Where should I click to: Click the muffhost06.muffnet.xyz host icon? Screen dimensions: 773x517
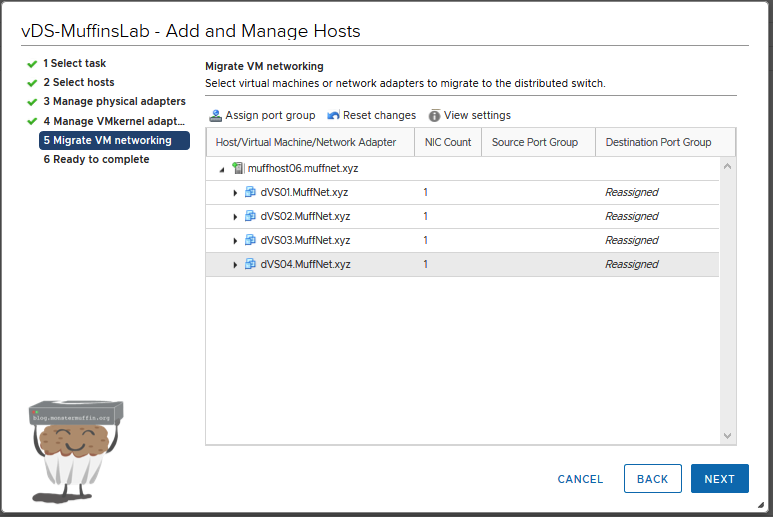point(238,169)
